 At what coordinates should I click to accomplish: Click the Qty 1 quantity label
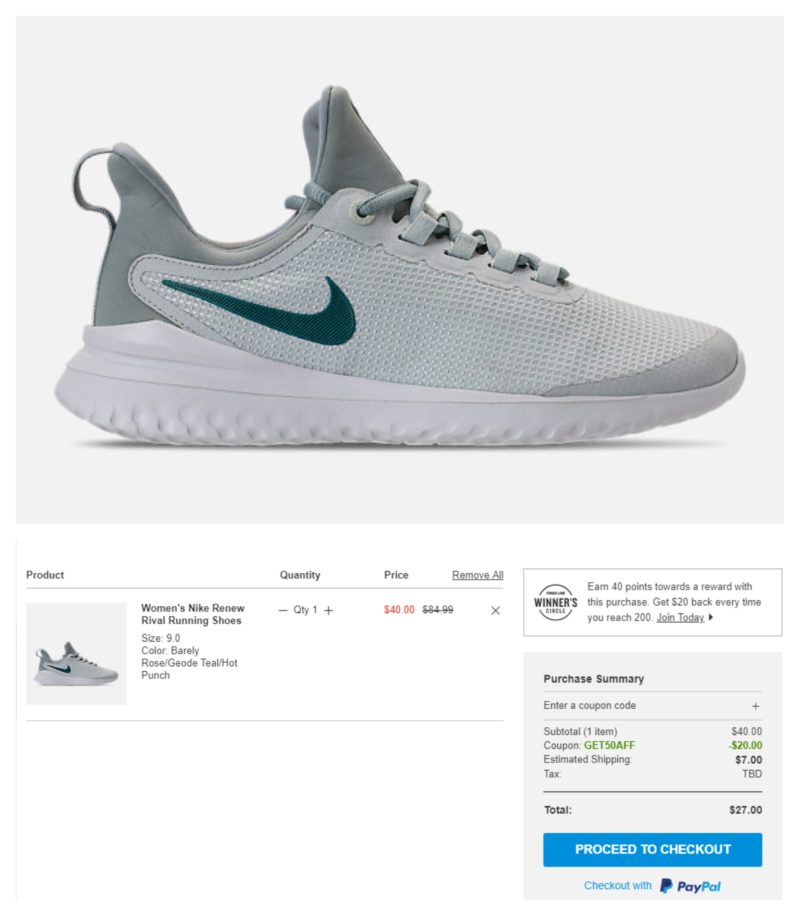point(305,610)
